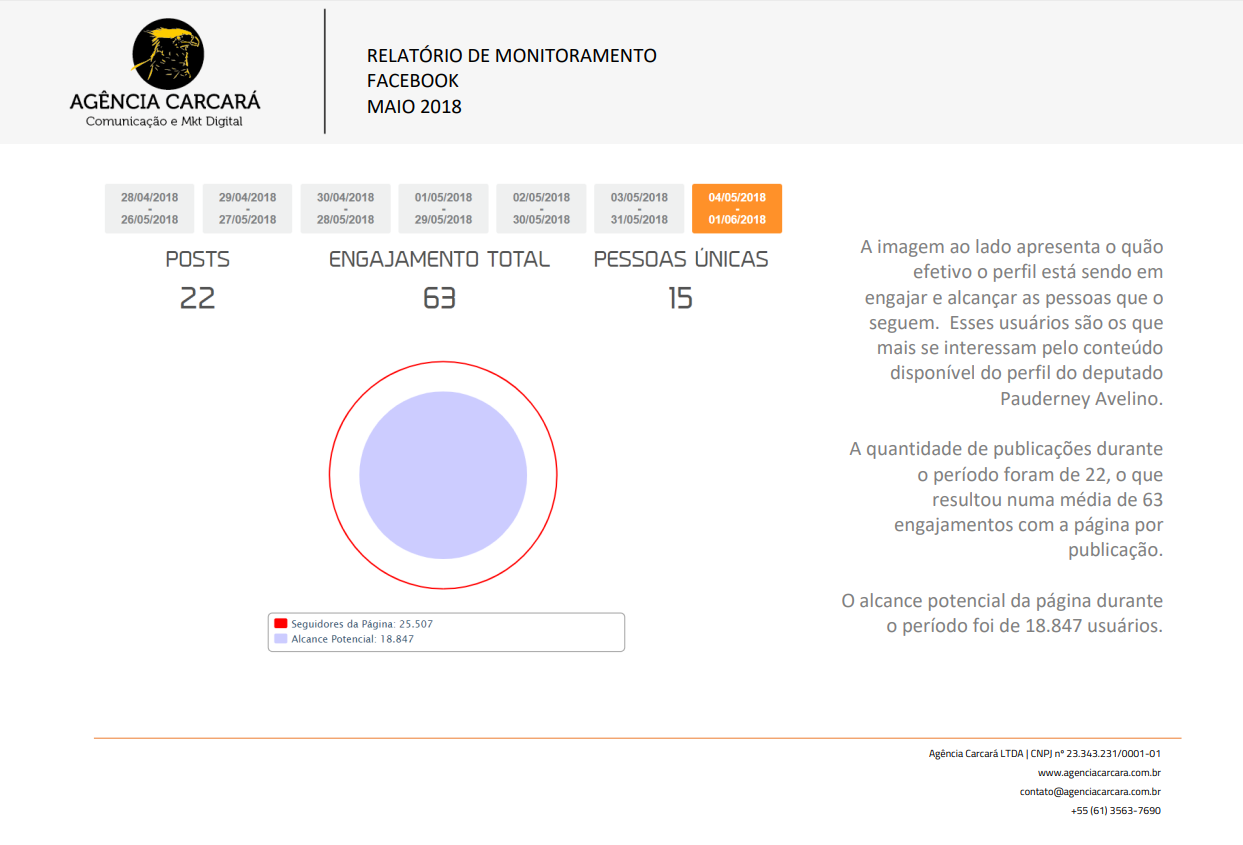1243x845 pixels.
Task: Select the 03/05/2018 - 31/05/2018 date tab
Action: click(639, 208)
